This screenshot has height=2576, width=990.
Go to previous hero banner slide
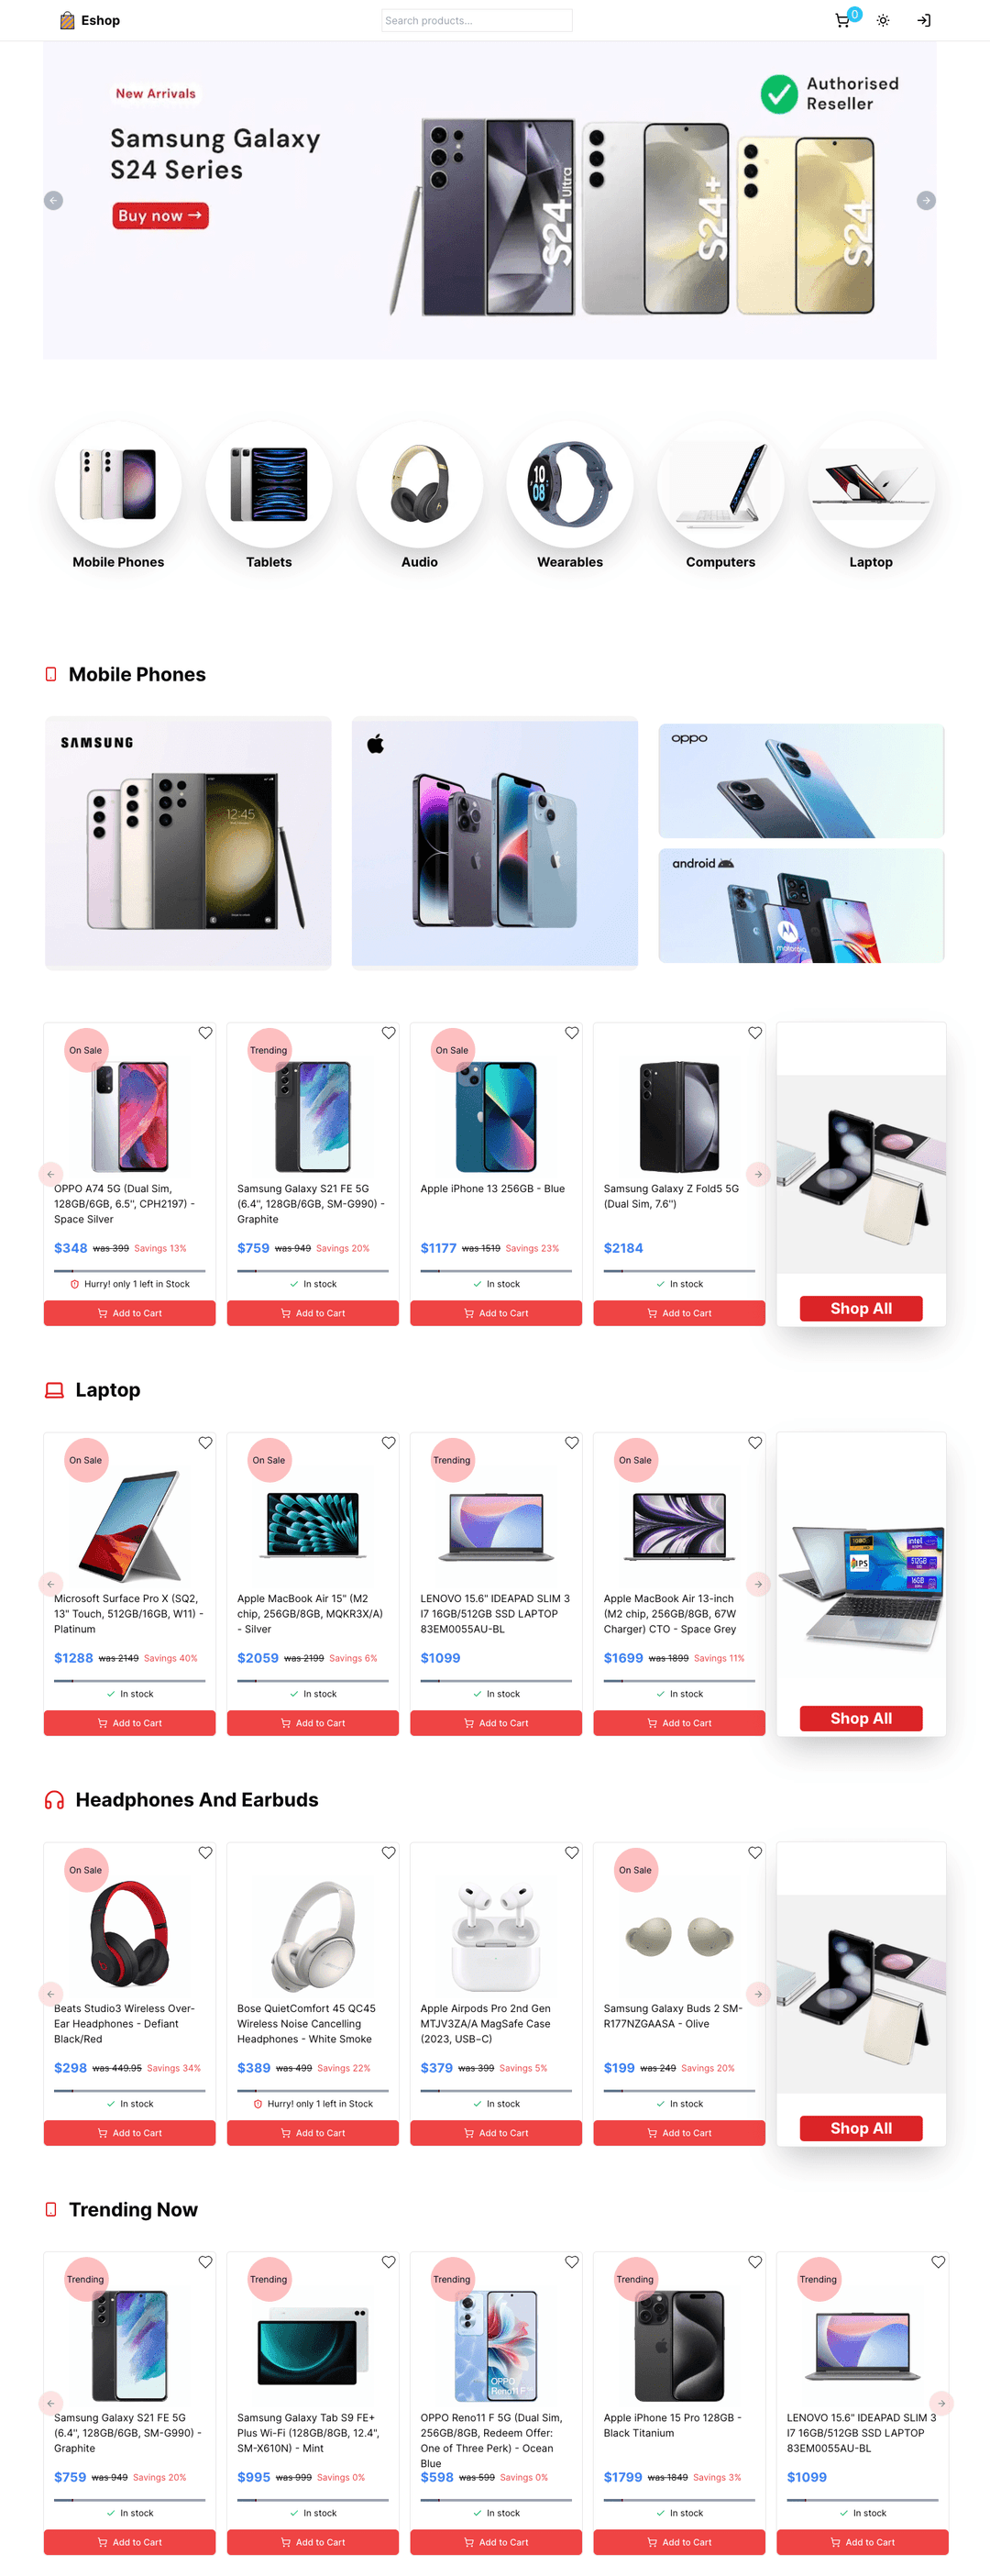[54, 201]
